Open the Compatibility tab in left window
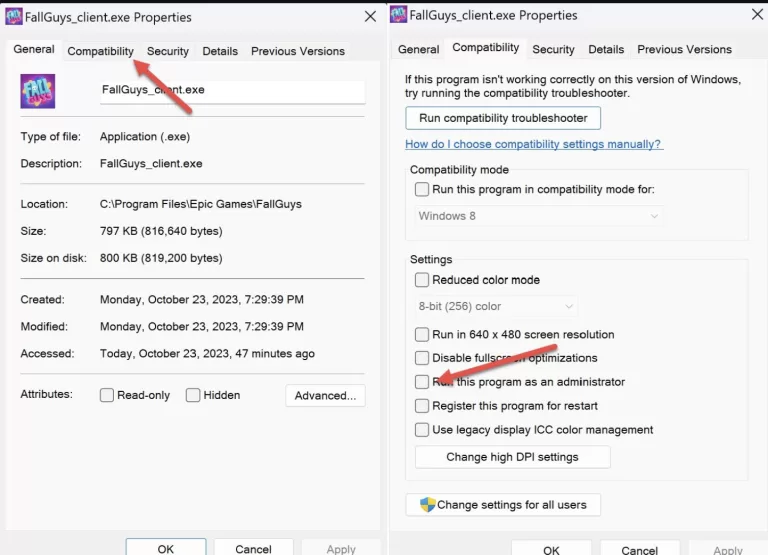Screen dimensions: 768x555 click(x=100, y=51)
